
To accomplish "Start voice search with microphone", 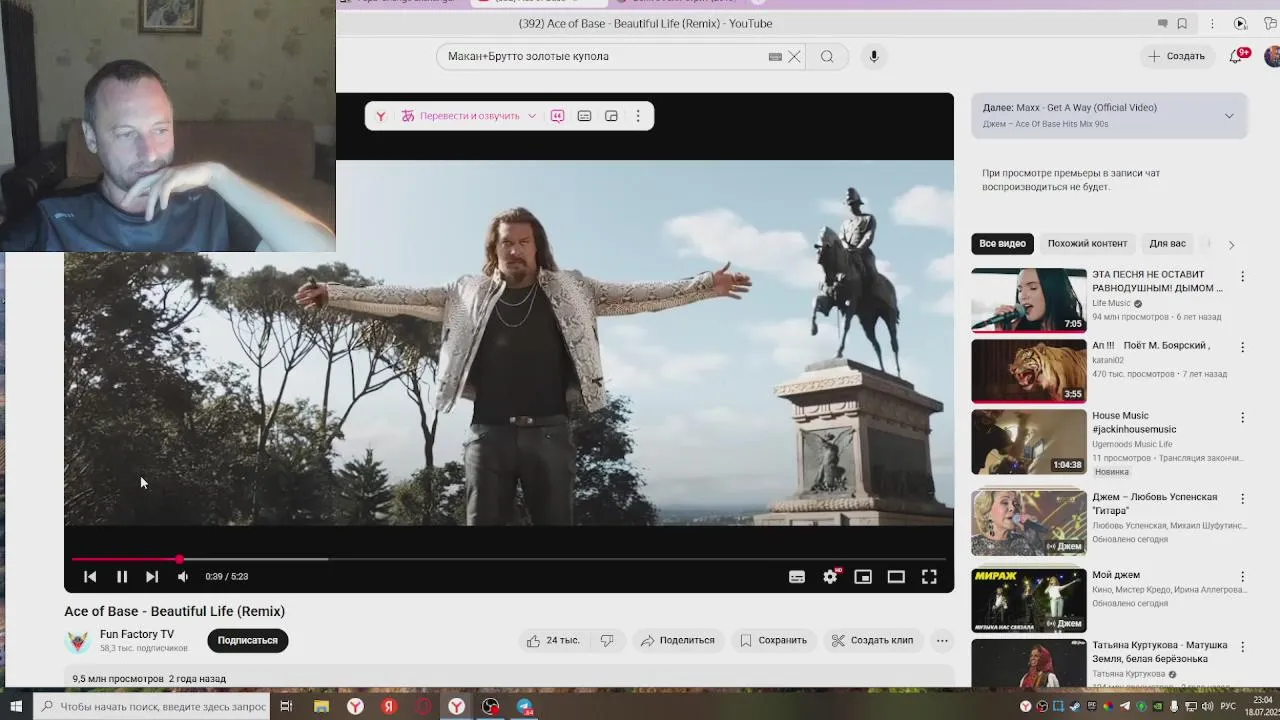I will tap(874, 57).
